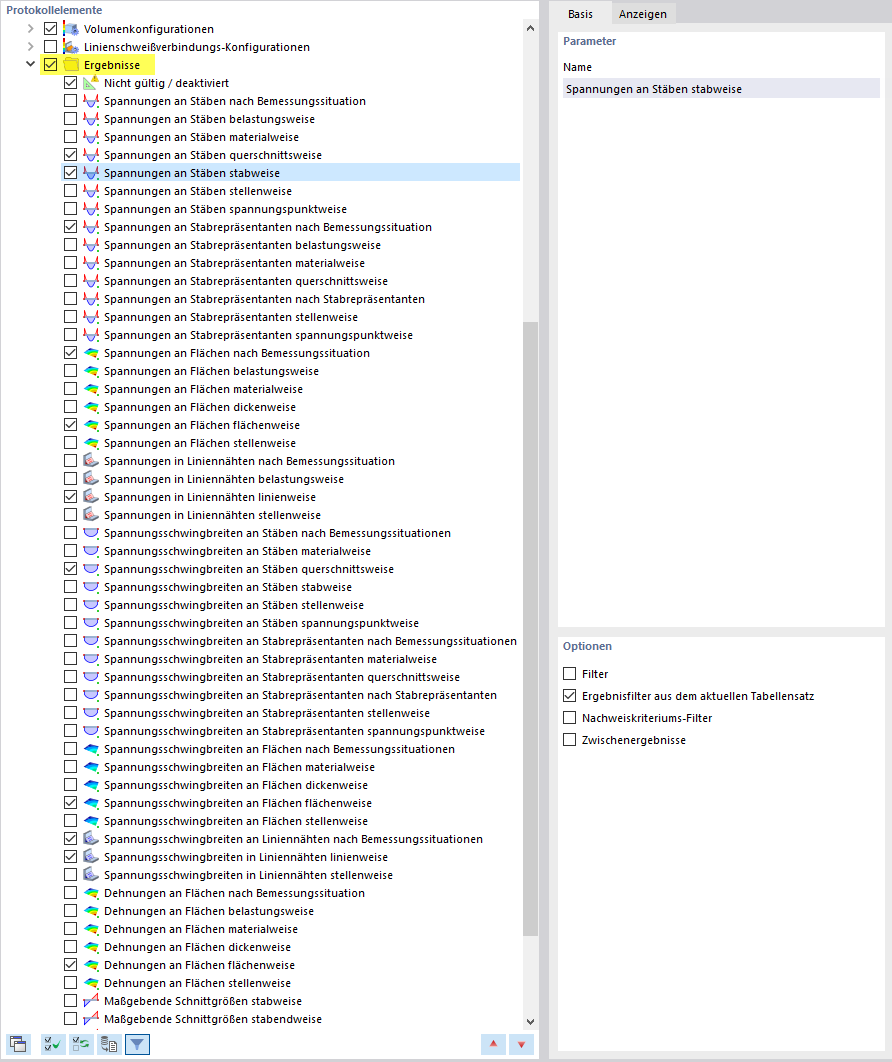Image resolution: width=892 pixels, height=1062 pixels.
Task: Uncheck Spannungsschwingbreiten an Flächen flächenweise checkbox
Action: (x=70, y=803)
